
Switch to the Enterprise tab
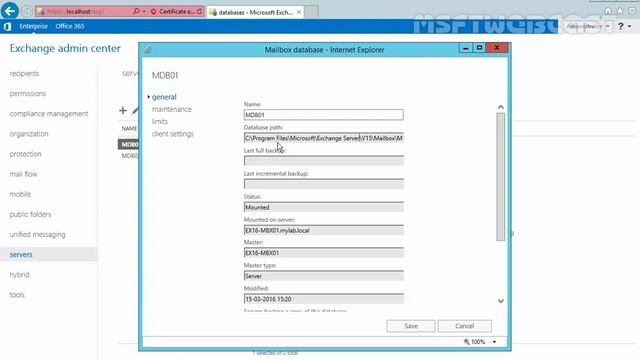pyautogui.click(x=33, y=26)
